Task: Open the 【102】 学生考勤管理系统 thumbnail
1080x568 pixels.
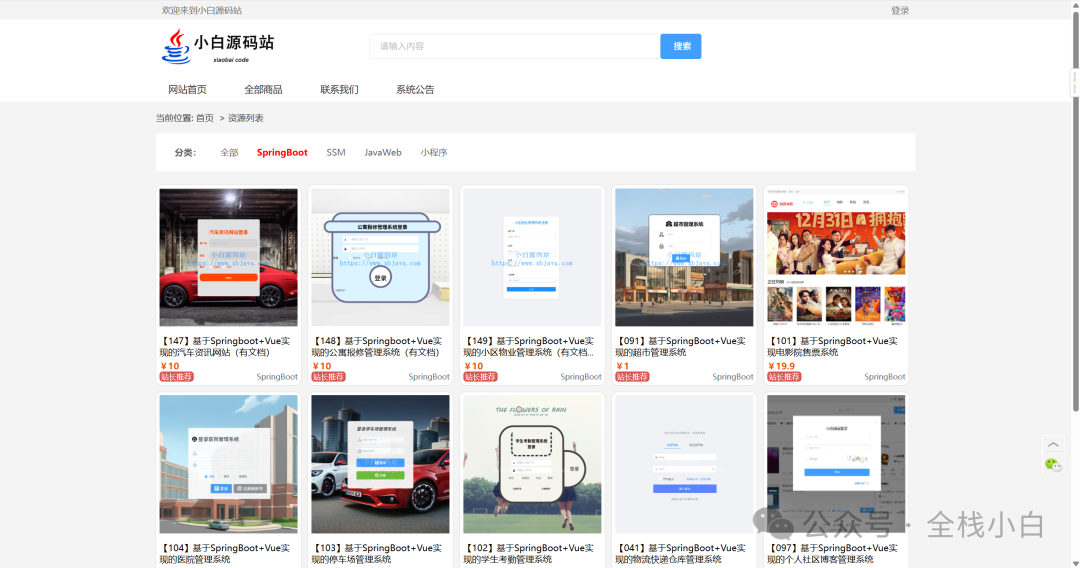Action: (532, 464)
